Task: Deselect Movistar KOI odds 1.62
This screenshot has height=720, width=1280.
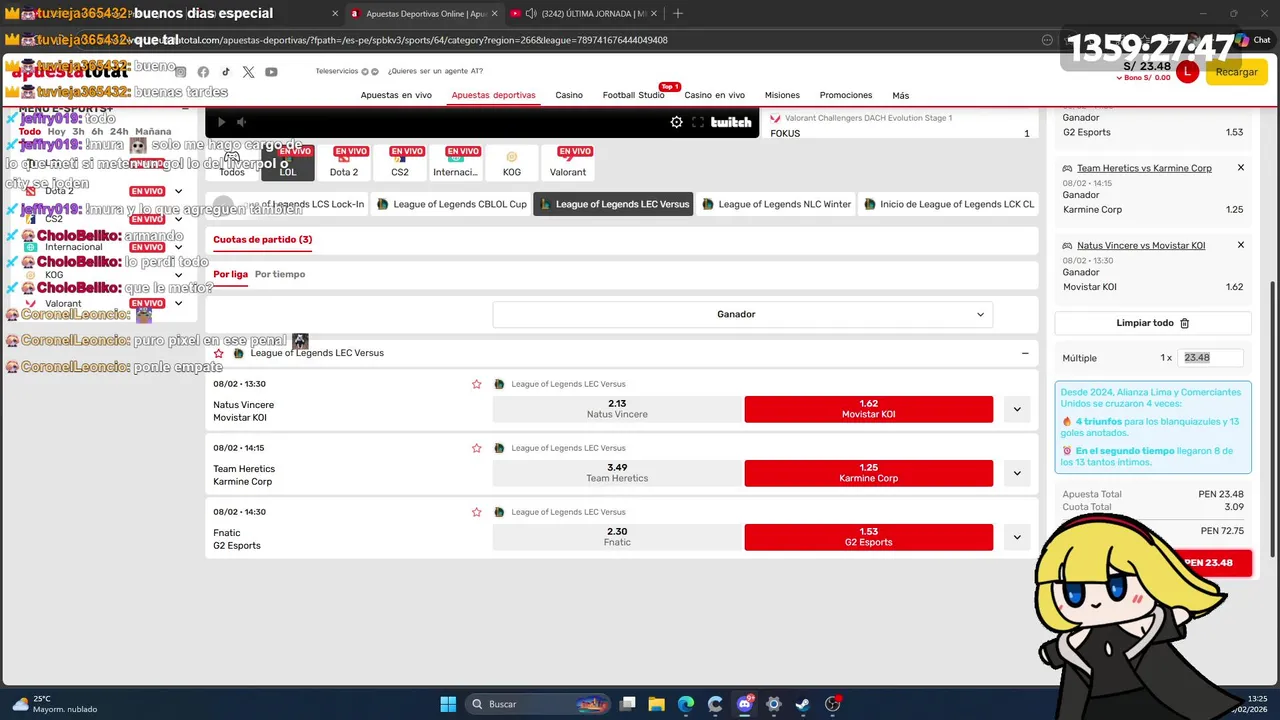Action: 868,409
